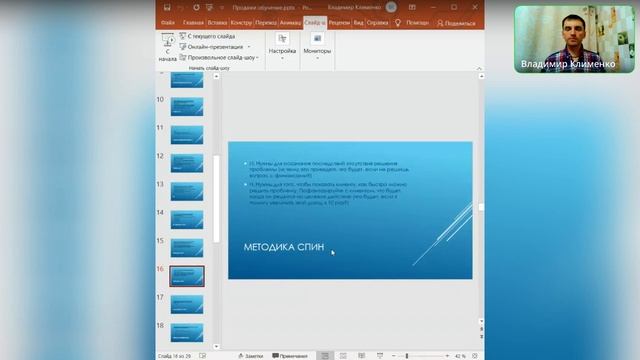This screenshot has width=640, height=360.
Task: Select slide 18 thumbnail
Action: (187, 333)
